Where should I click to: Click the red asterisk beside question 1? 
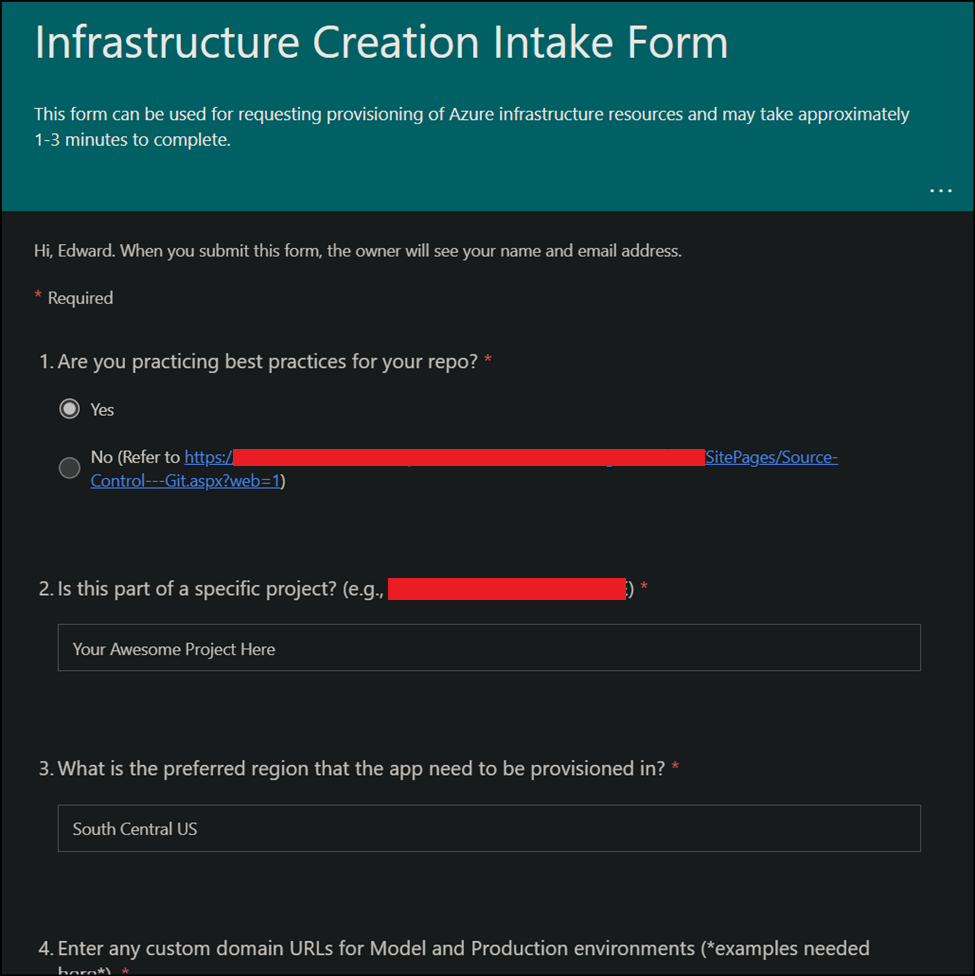[x=488, y=361]
